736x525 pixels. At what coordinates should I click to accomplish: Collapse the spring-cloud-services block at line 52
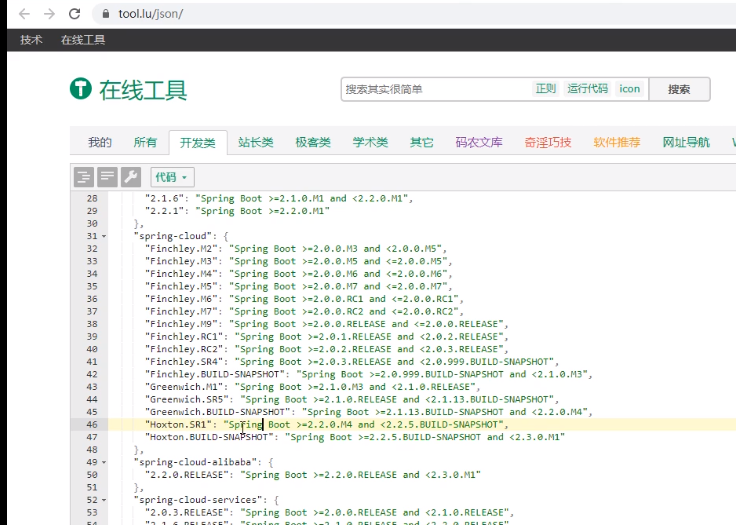coord(104,500)
